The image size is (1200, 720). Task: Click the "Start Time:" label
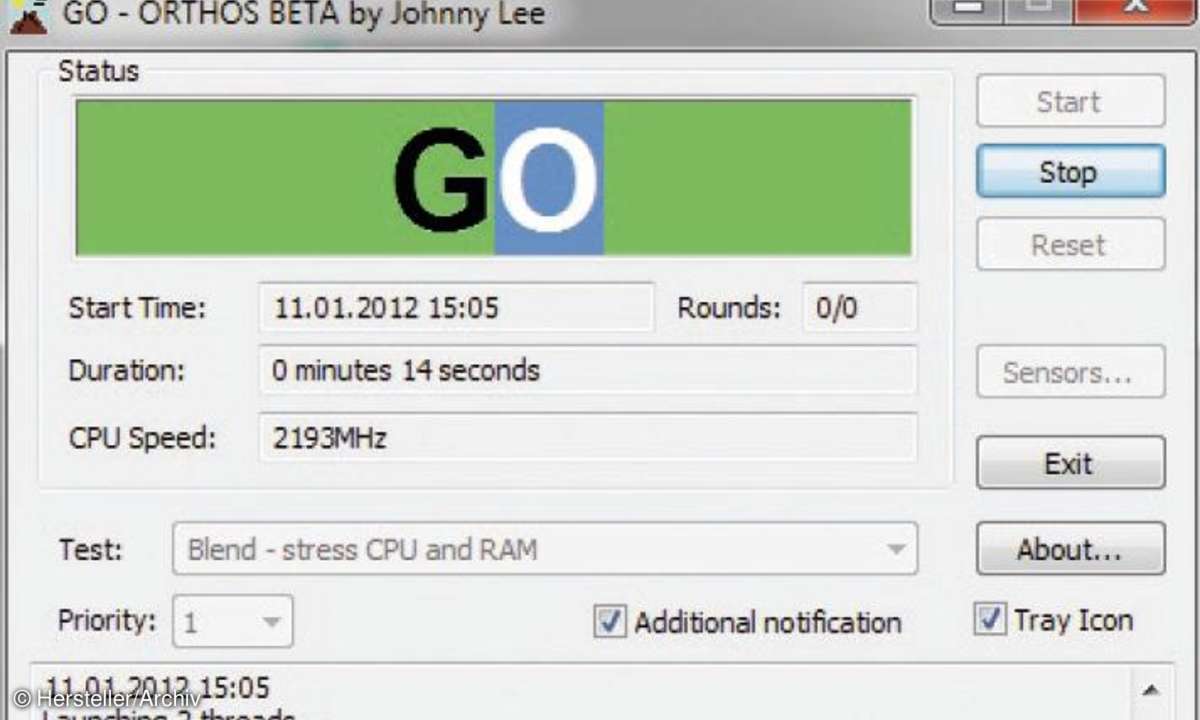136,308
